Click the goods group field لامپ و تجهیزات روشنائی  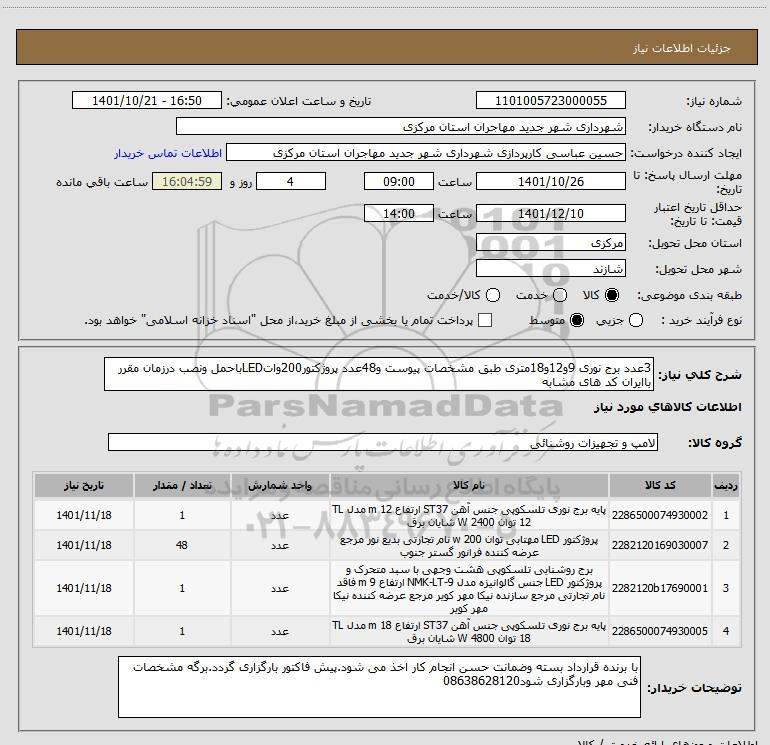(x=383, y=442)
